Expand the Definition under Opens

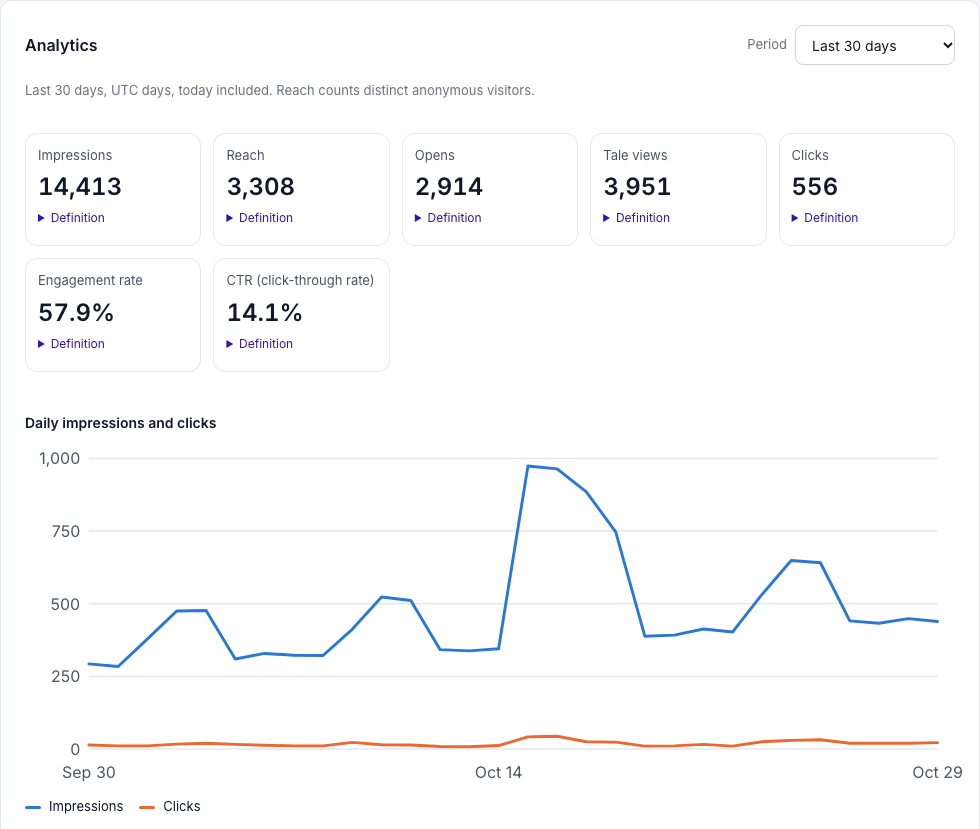(x=448, y=218)
